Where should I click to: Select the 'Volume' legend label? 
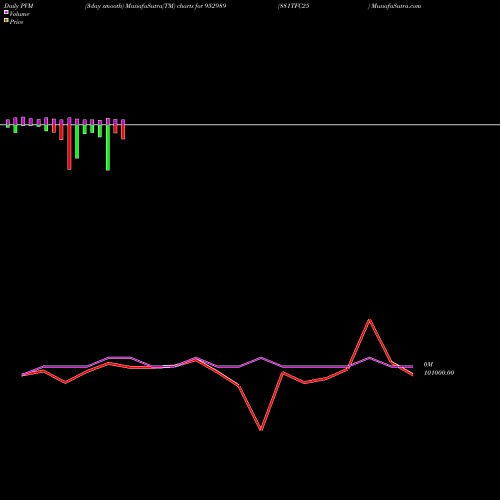[x=19, y=14]
